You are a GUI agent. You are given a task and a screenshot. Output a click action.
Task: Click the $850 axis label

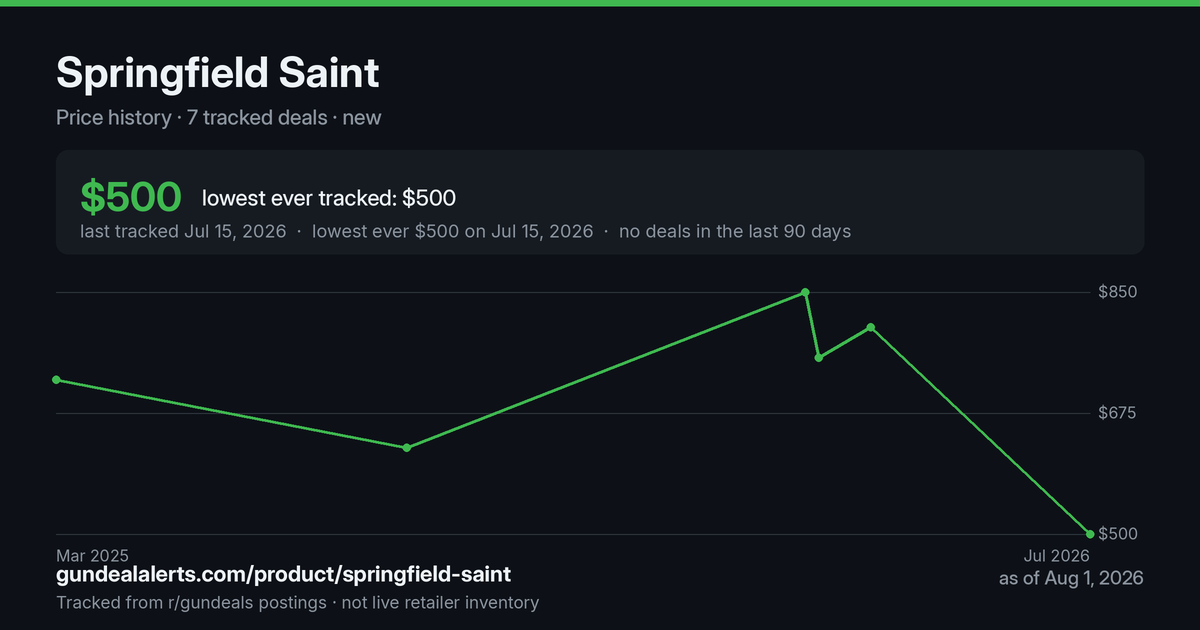(x=1118, y=292)
